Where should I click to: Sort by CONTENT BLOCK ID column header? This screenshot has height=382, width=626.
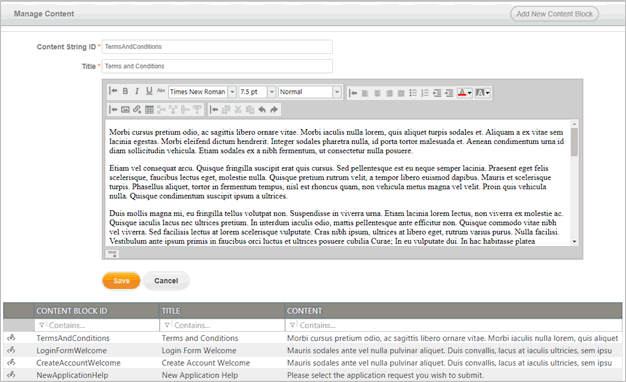[72, 311]
